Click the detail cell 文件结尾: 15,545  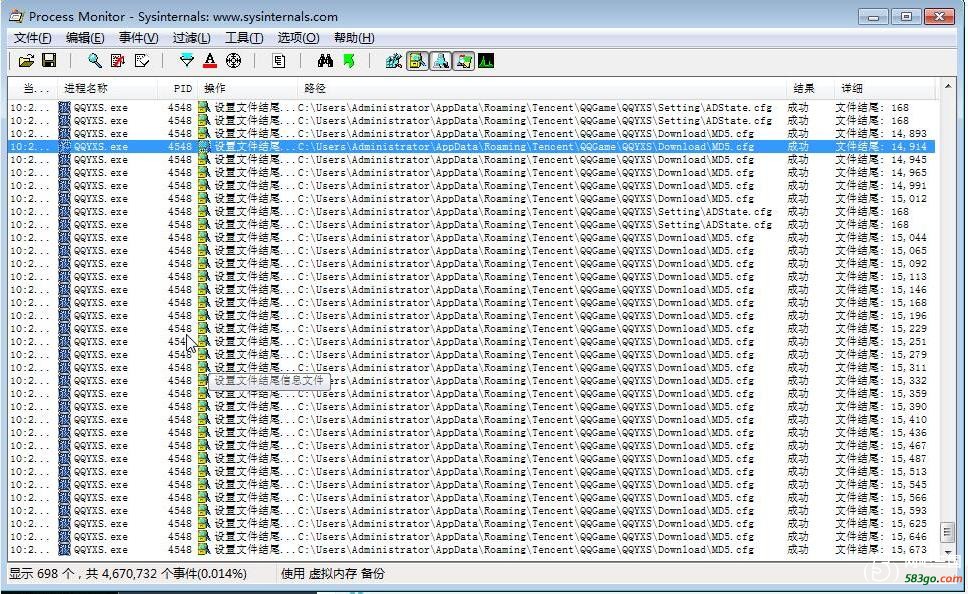coord(881,485)
